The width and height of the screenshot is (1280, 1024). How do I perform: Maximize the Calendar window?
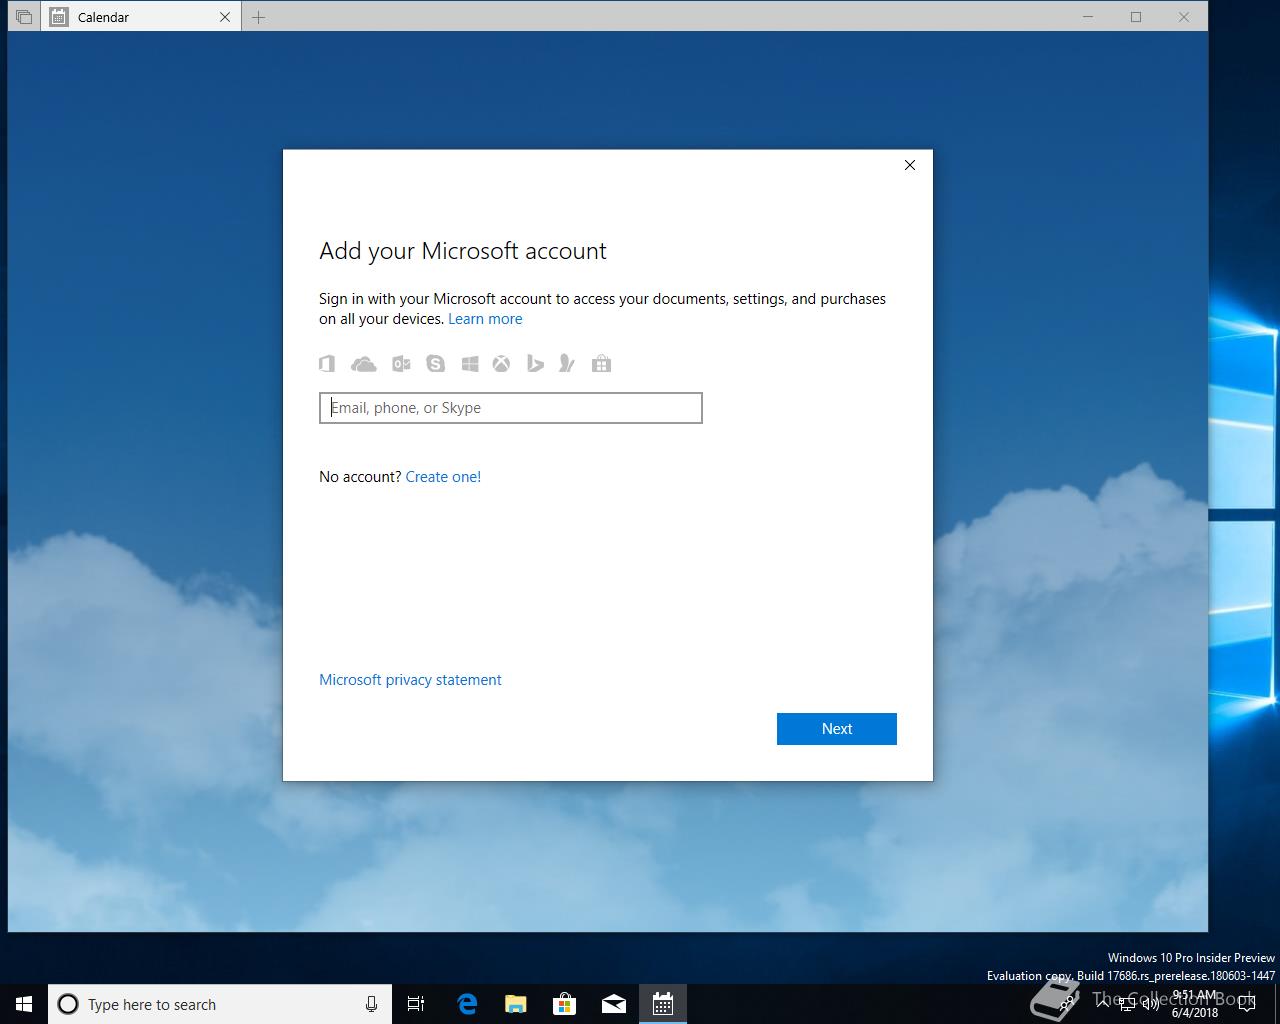click(x=1136, y=17)
